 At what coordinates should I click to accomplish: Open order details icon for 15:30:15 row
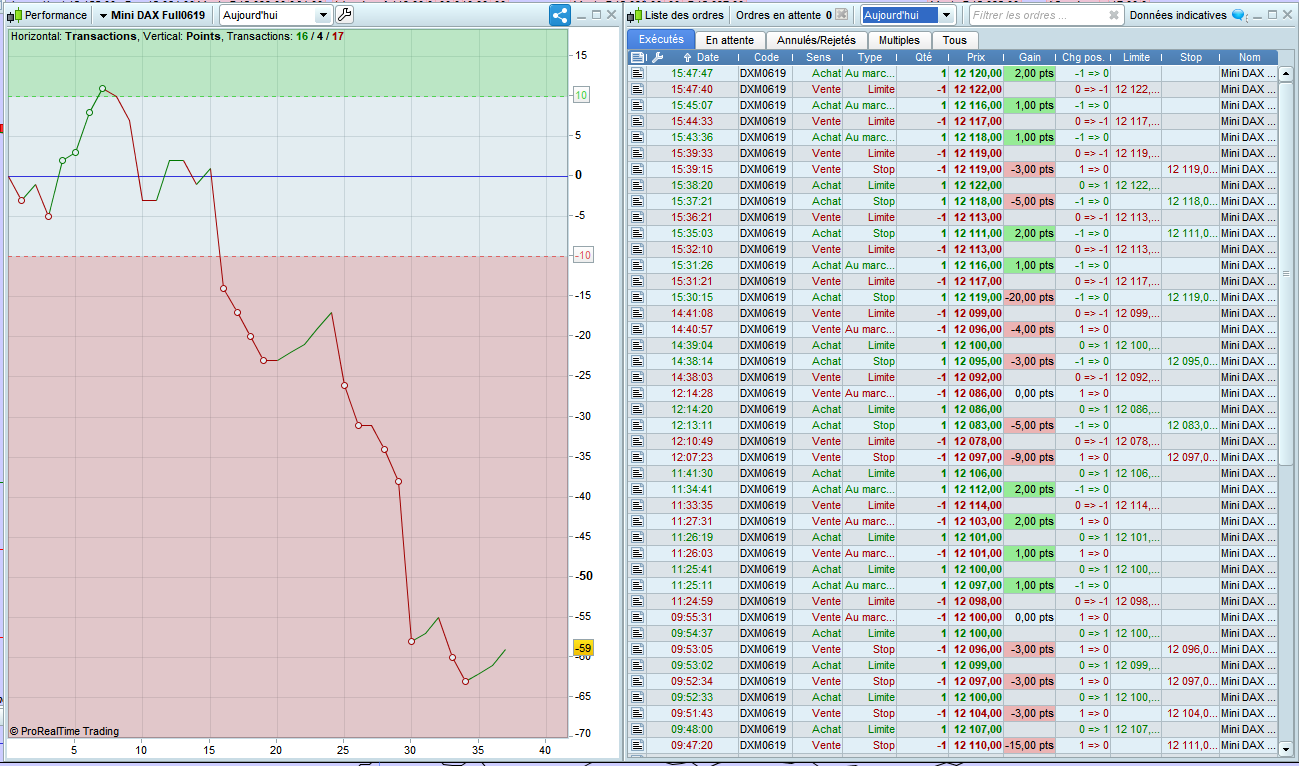pos(637,297)
